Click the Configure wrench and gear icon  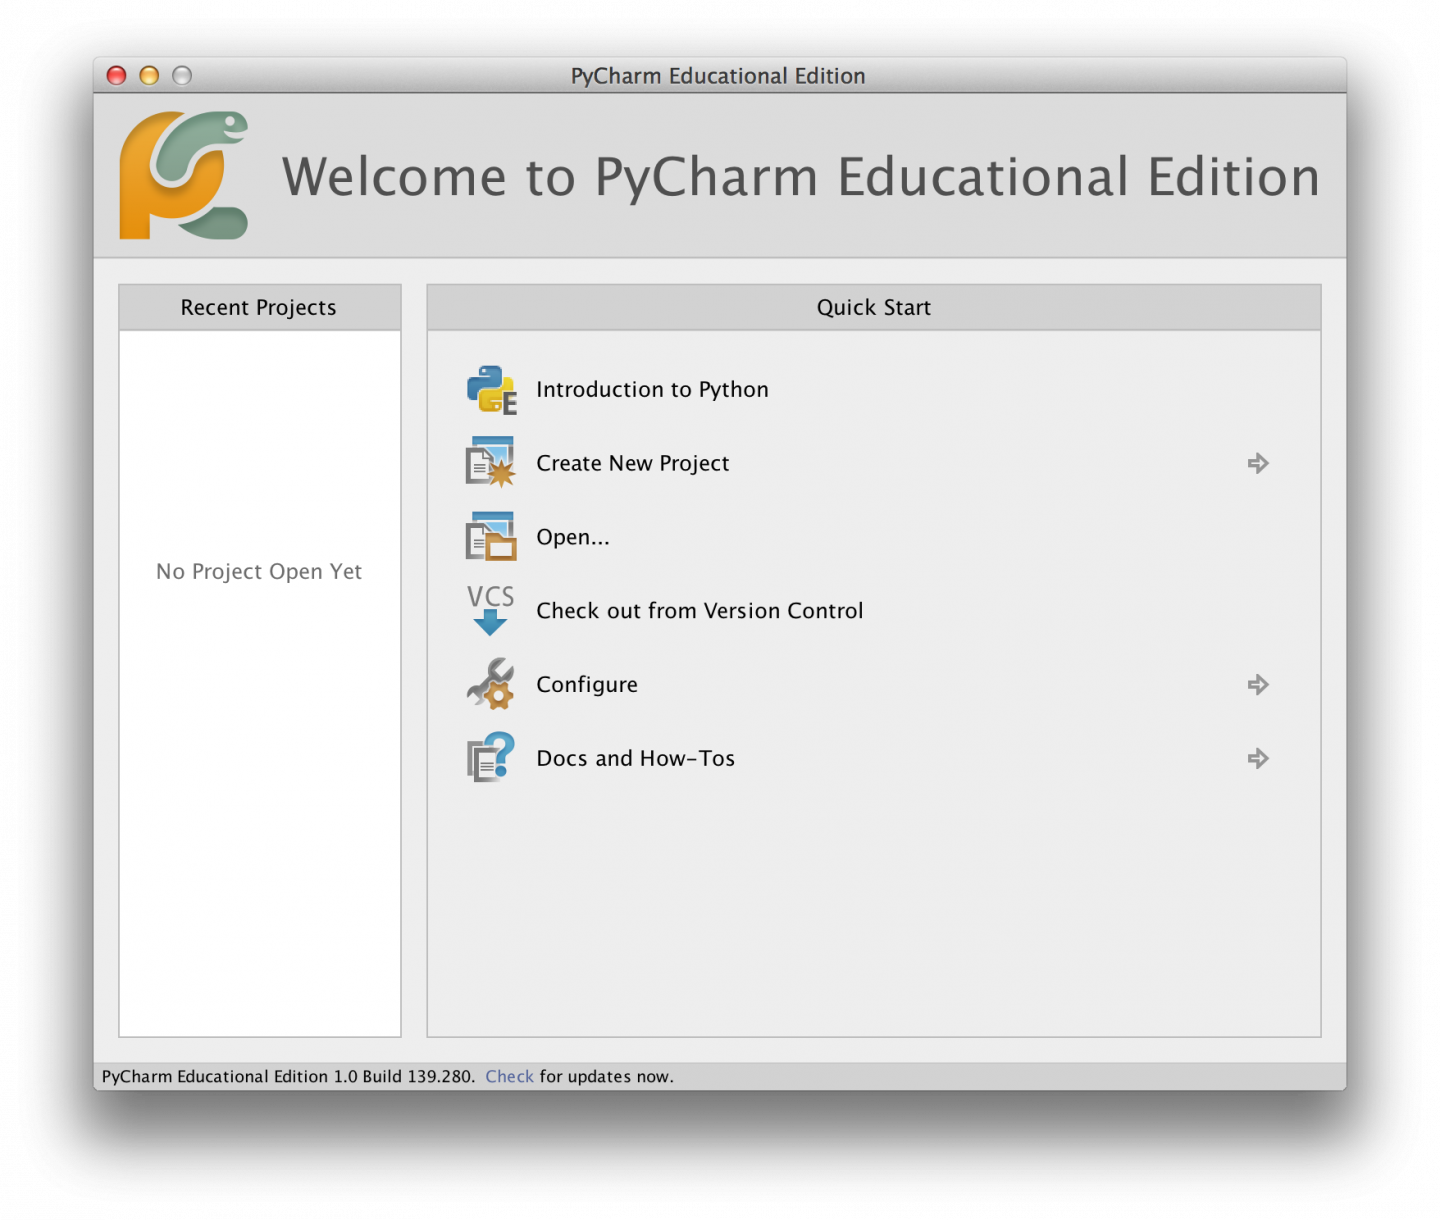tap(490, 685)
